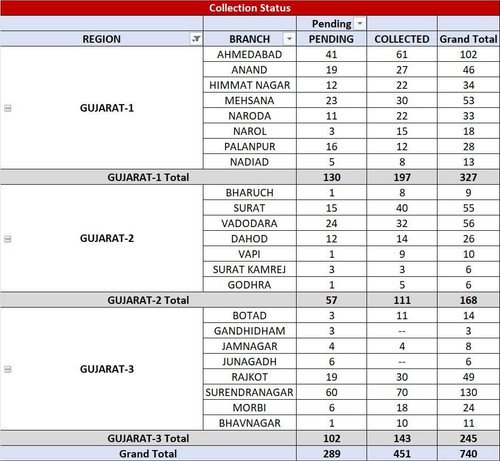Screen dimensions: 500x461
Task: Select the NARODA branch cell
Action: [250, 116]
